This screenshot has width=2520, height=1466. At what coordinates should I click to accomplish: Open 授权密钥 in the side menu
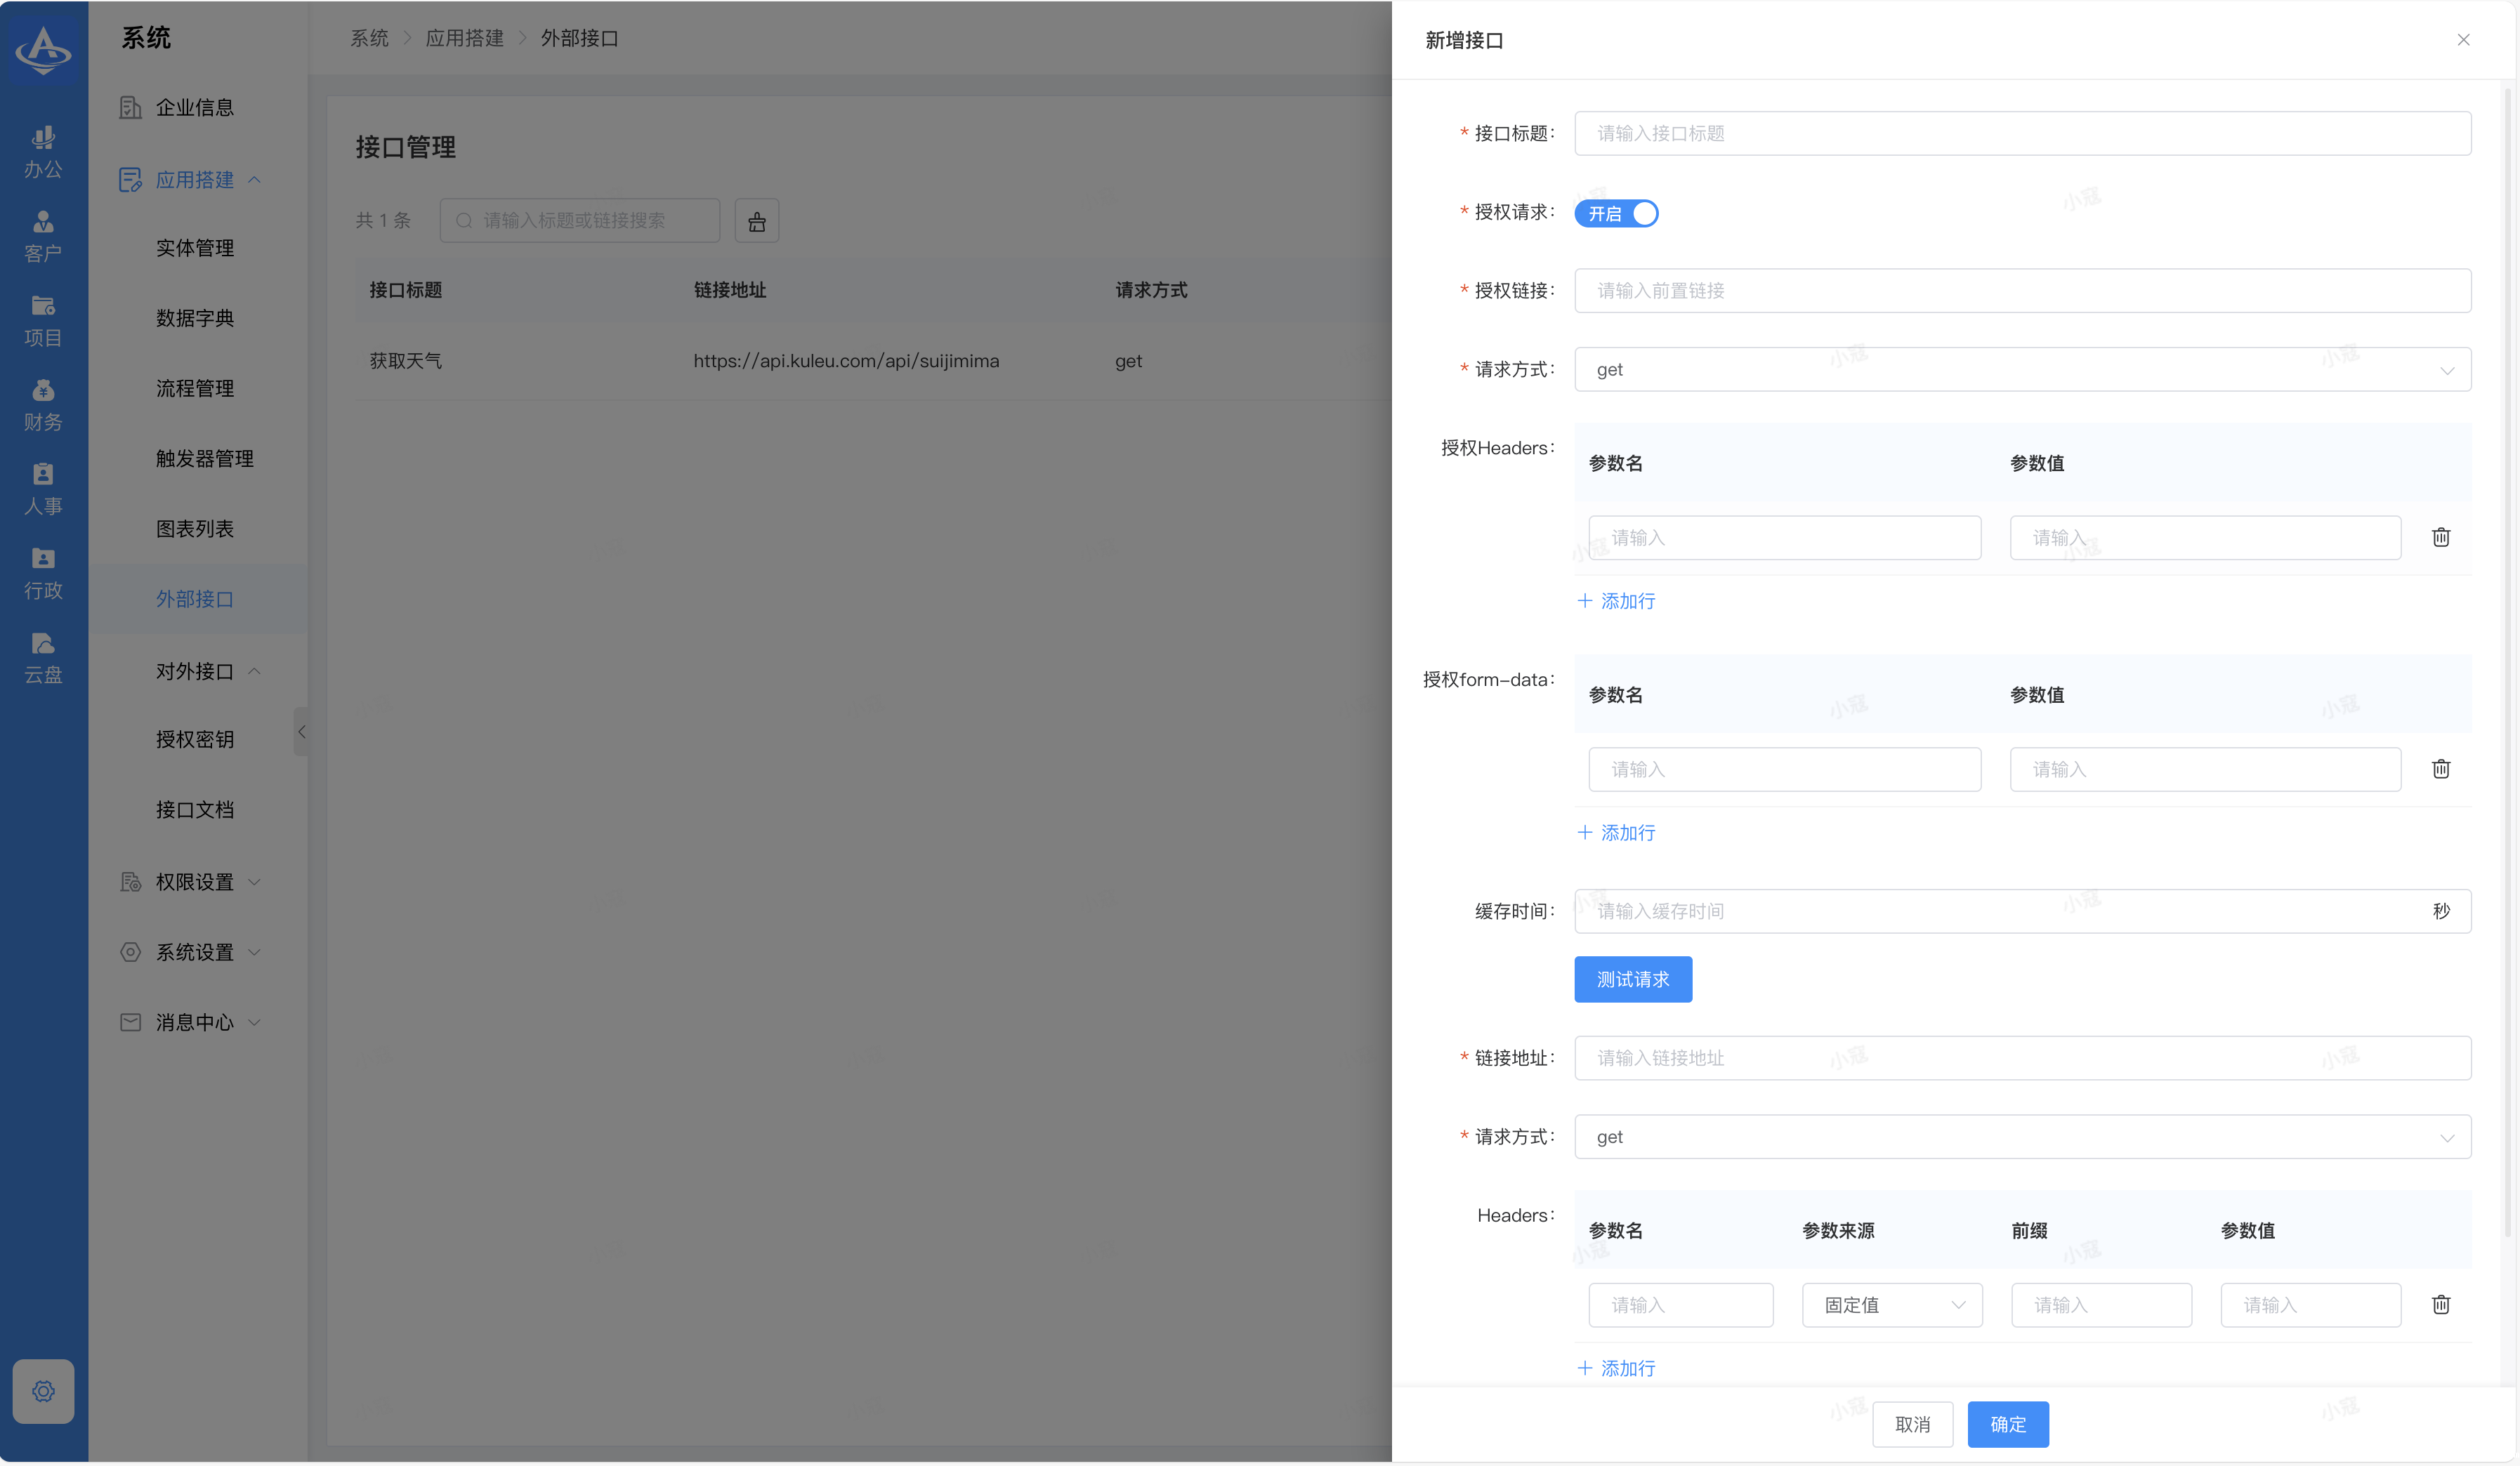tap(195, 739)
